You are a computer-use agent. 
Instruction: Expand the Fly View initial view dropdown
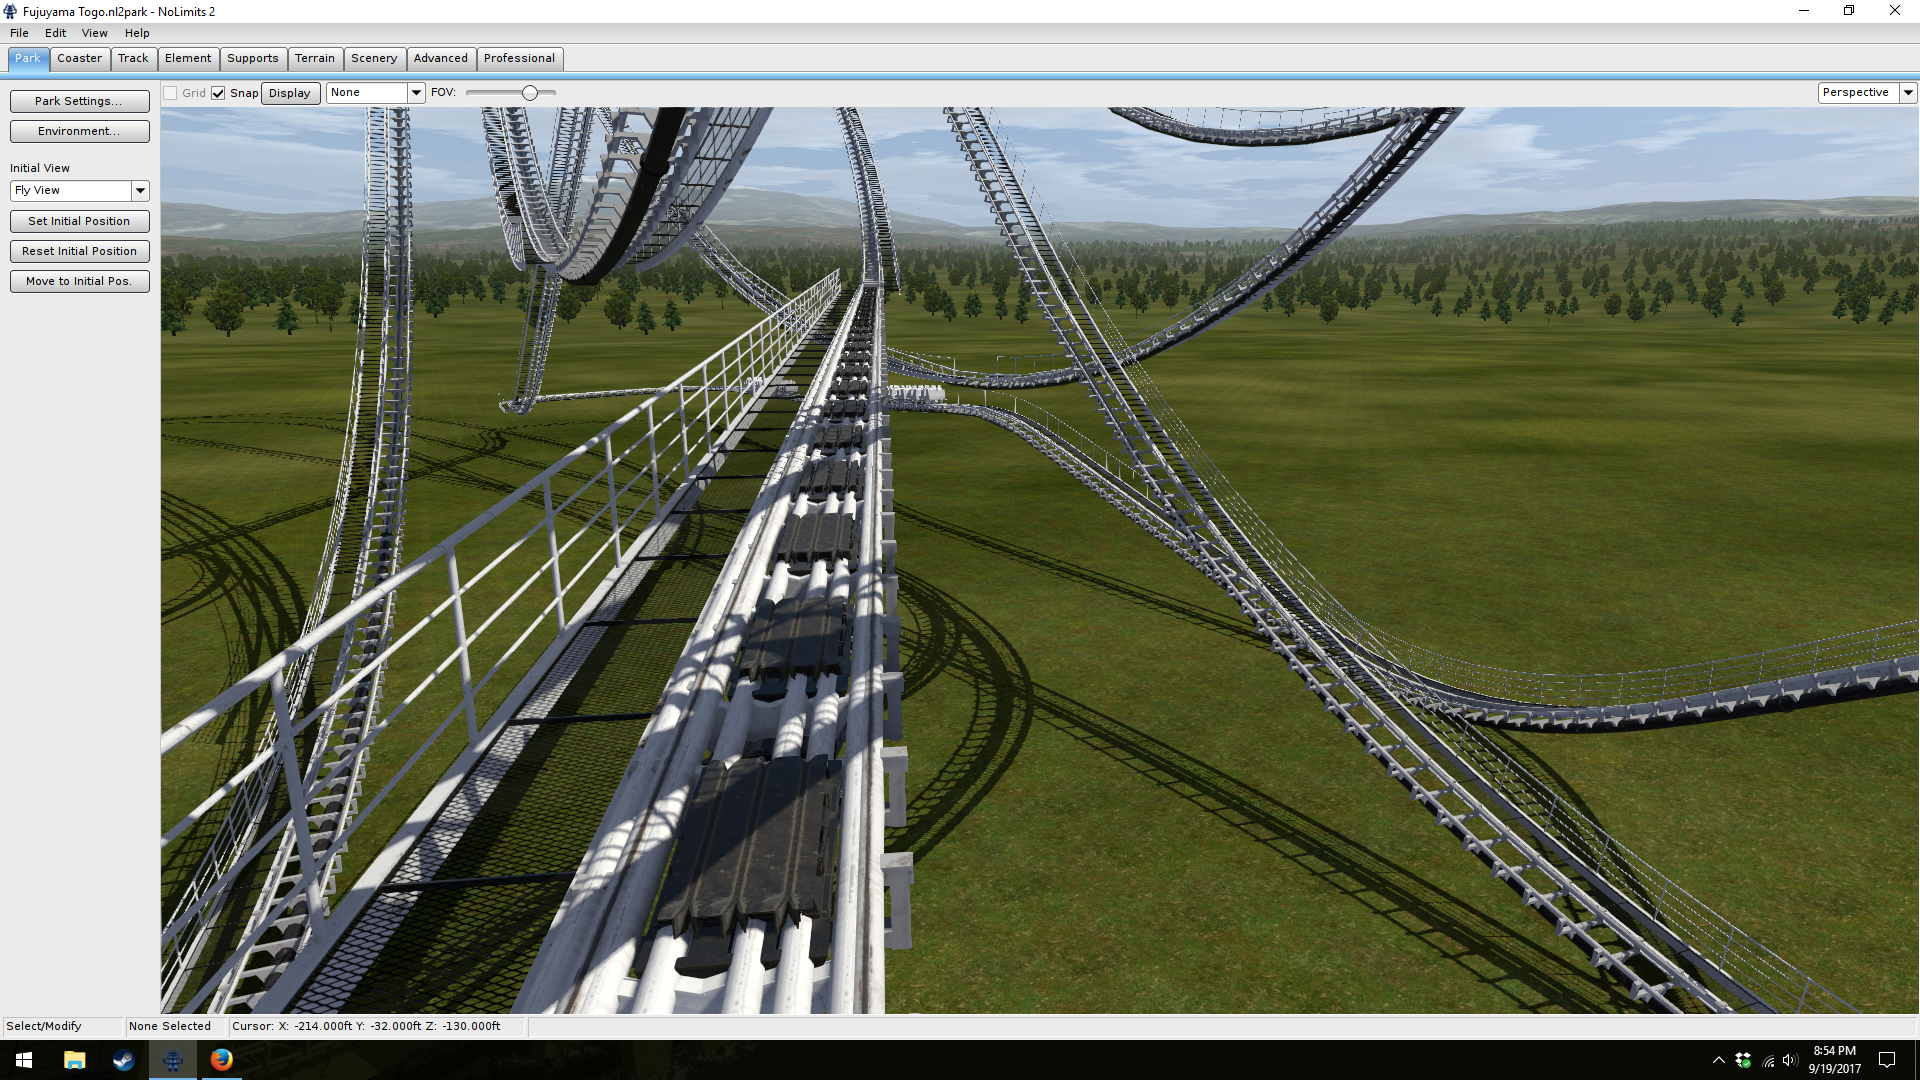(x=140, y=190)
